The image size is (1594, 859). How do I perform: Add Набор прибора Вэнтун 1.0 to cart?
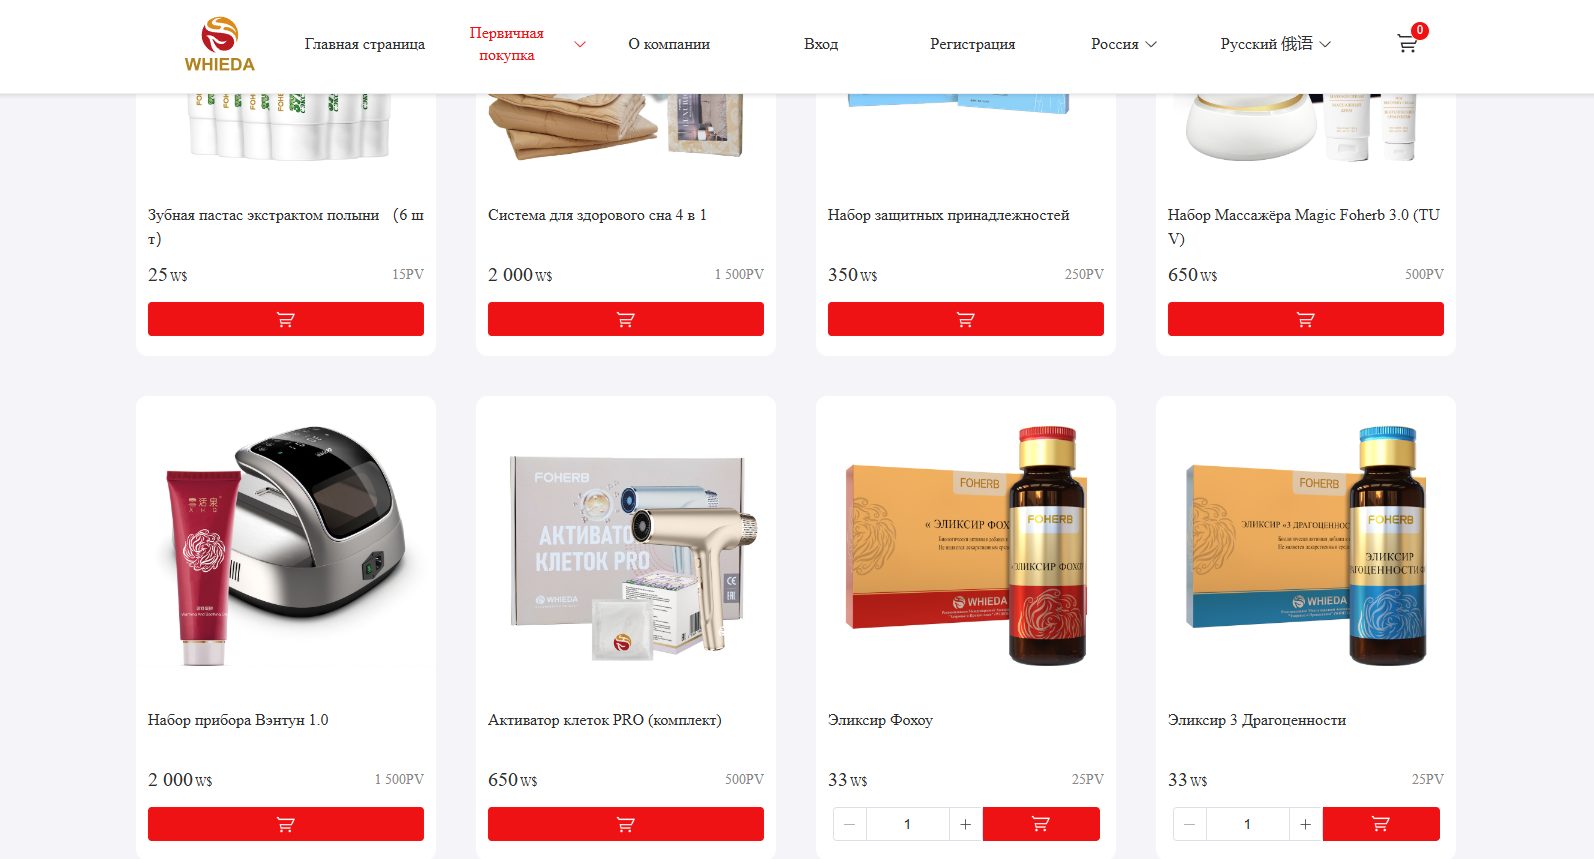[x=286, y=824]
